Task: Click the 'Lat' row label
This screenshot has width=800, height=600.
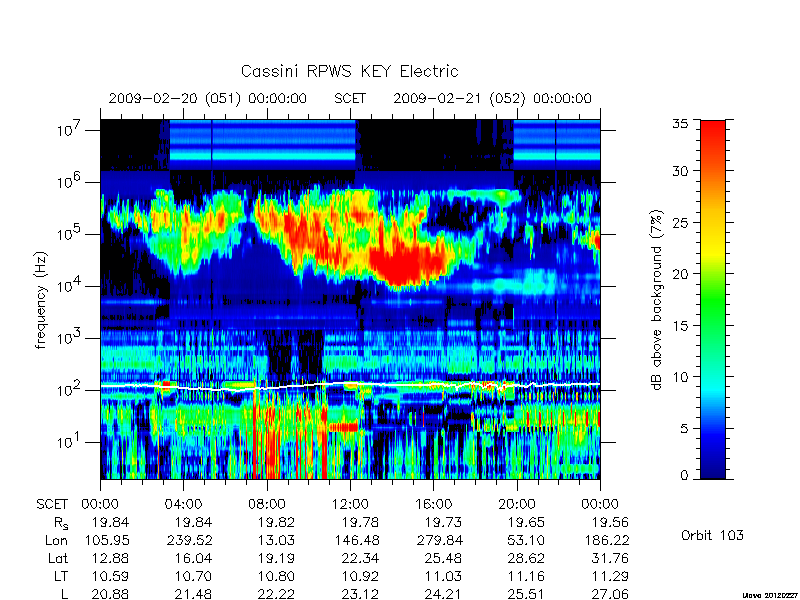Action: (58, 559)
